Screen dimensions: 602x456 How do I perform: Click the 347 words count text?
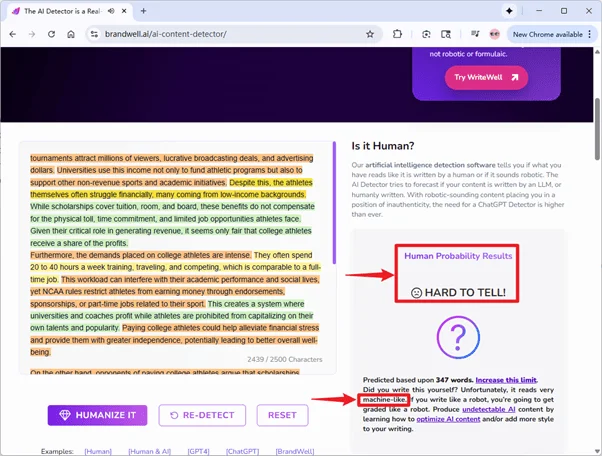coord(455,380)
